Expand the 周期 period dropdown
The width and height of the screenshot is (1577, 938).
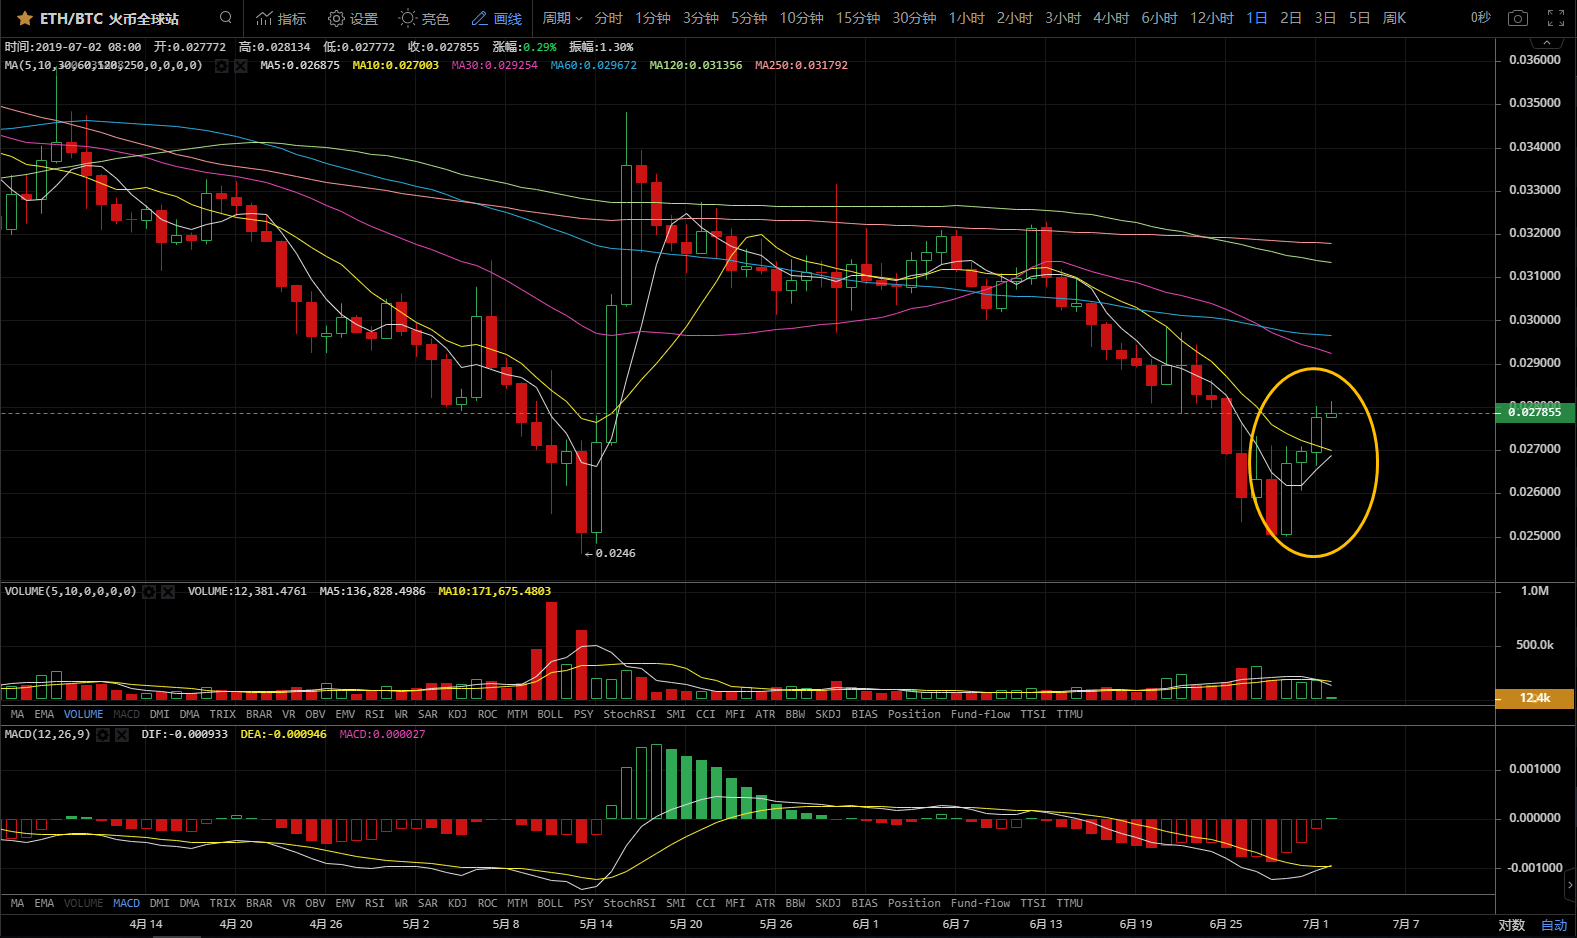[562, 18]
